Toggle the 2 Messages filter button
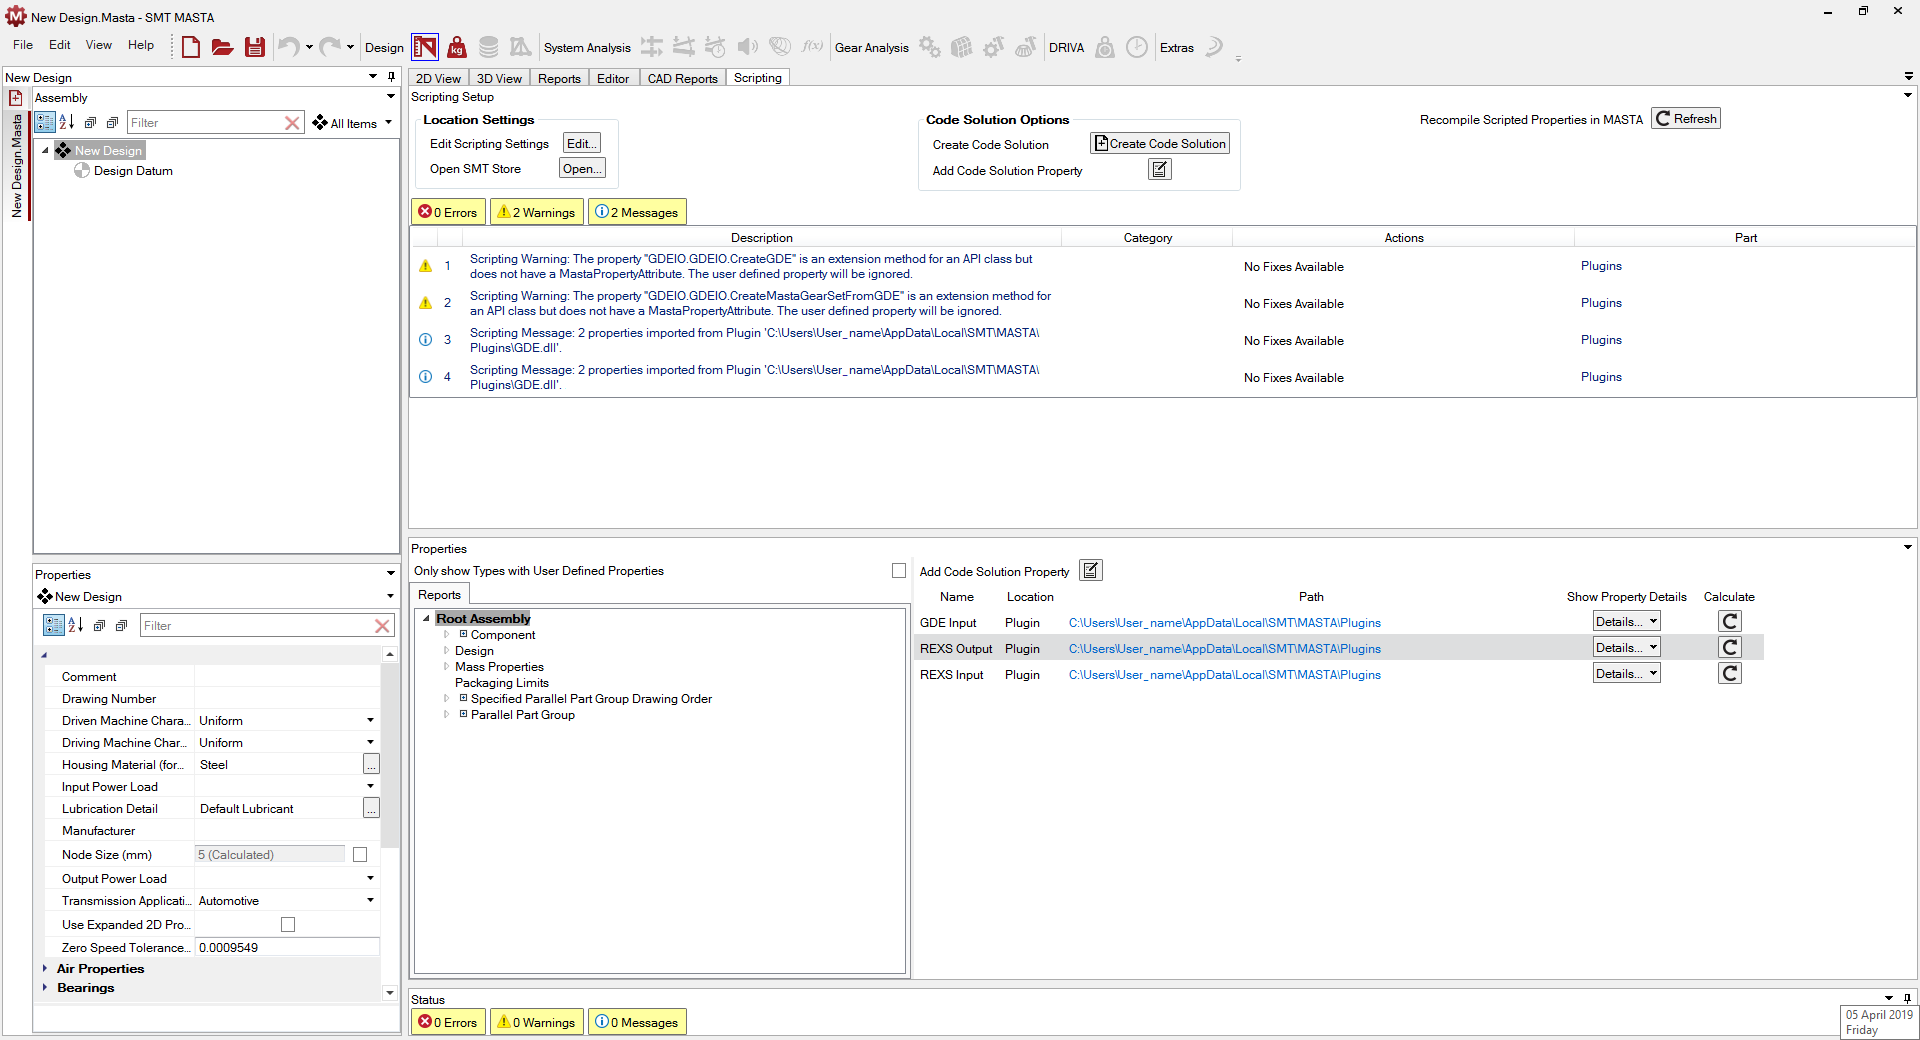 pyautogui.click(x=637, y=212)
